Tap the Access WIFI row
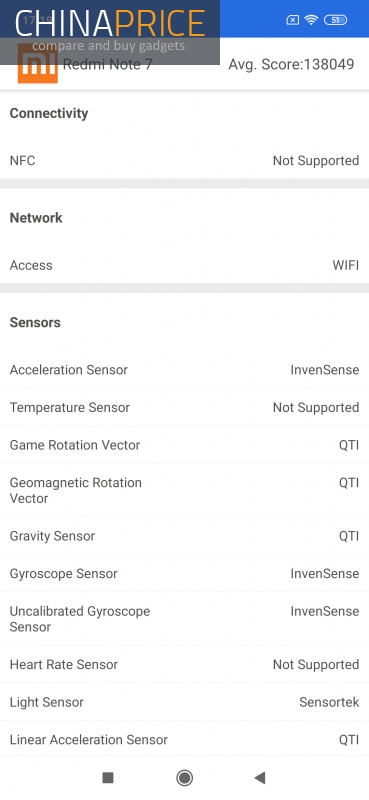The image size is (369, 800). pos(184,265)
